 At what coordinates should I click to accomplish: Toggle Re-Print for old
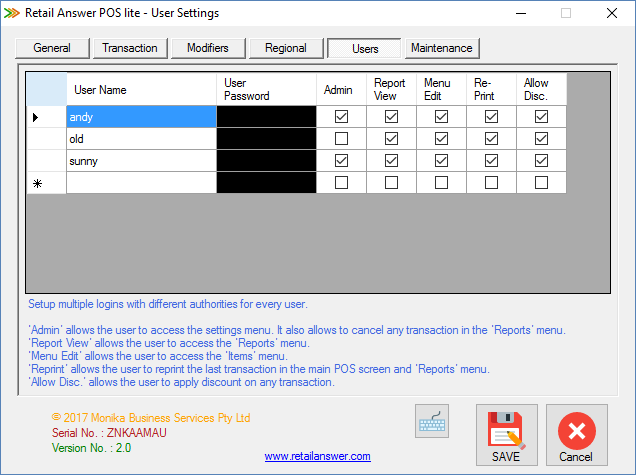[x=491, y=139]
